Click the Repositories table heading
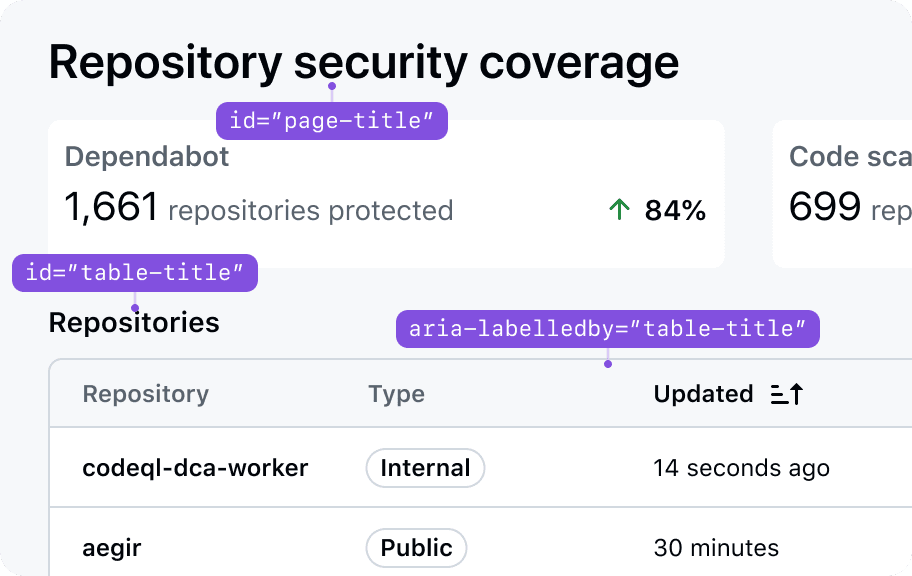This screenshot has height=576, width=912. 134,322
